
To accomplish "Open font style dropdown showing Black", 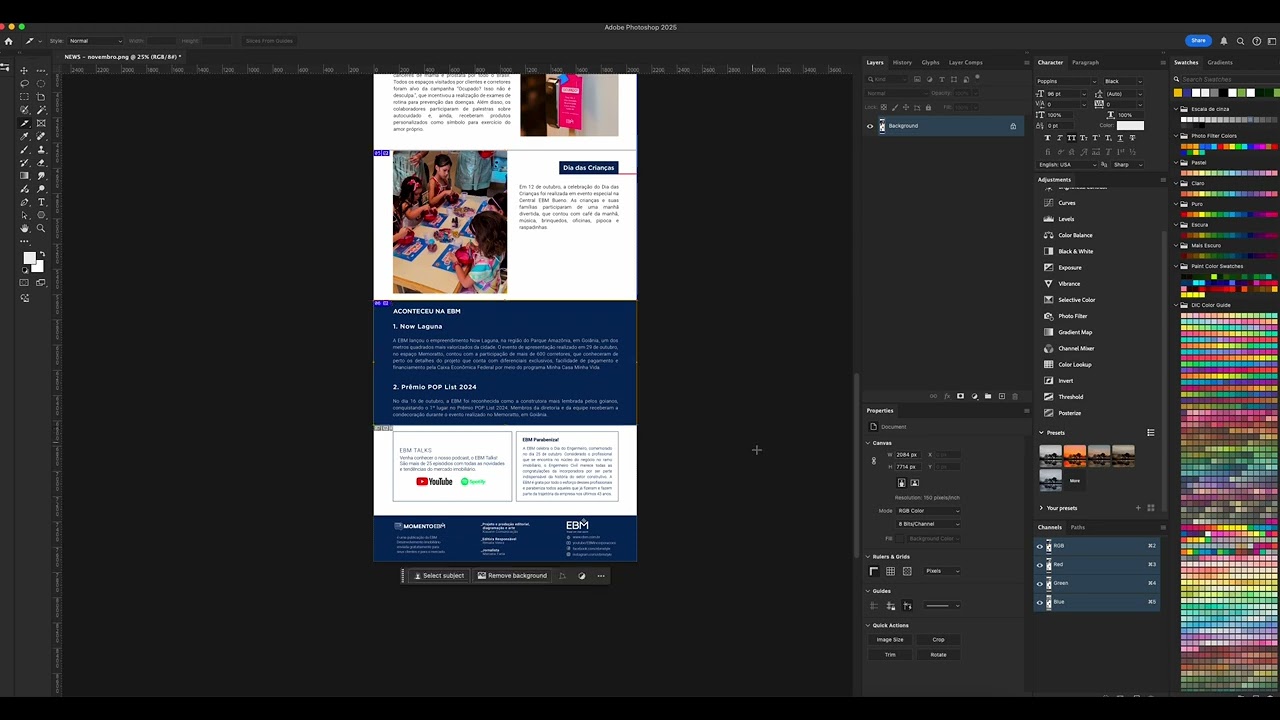I will tap(1123, 81).
